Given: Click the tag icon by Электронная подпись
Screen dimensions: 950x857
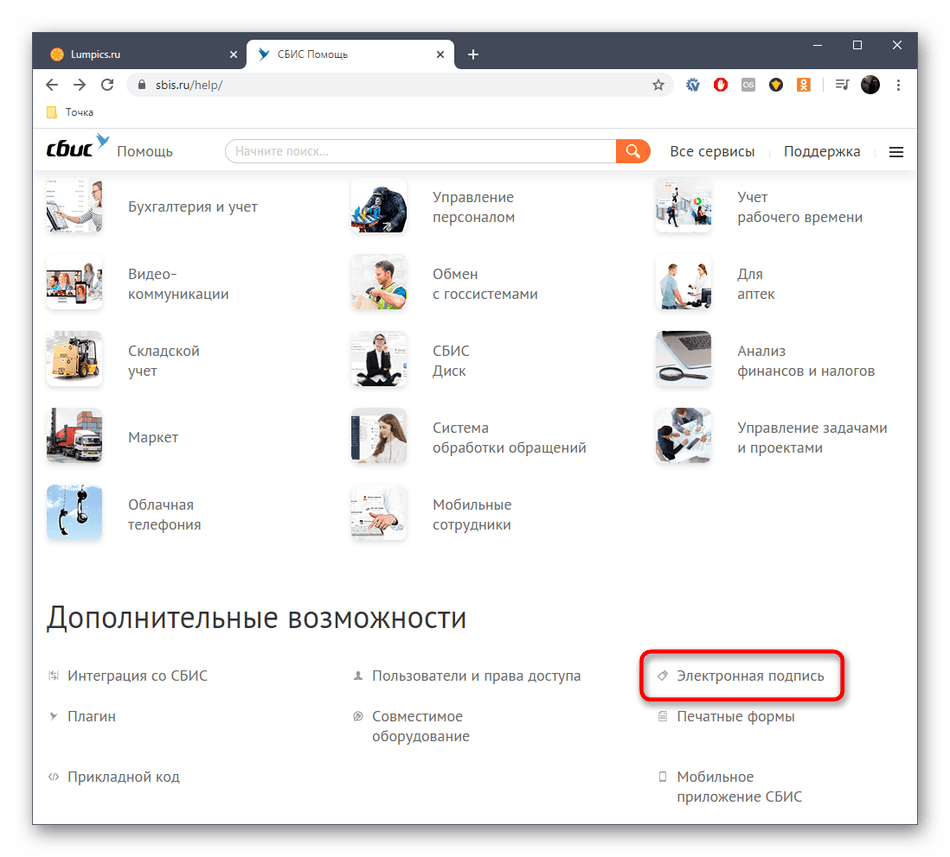Looking at the screenshot, I should pos(663,675).
